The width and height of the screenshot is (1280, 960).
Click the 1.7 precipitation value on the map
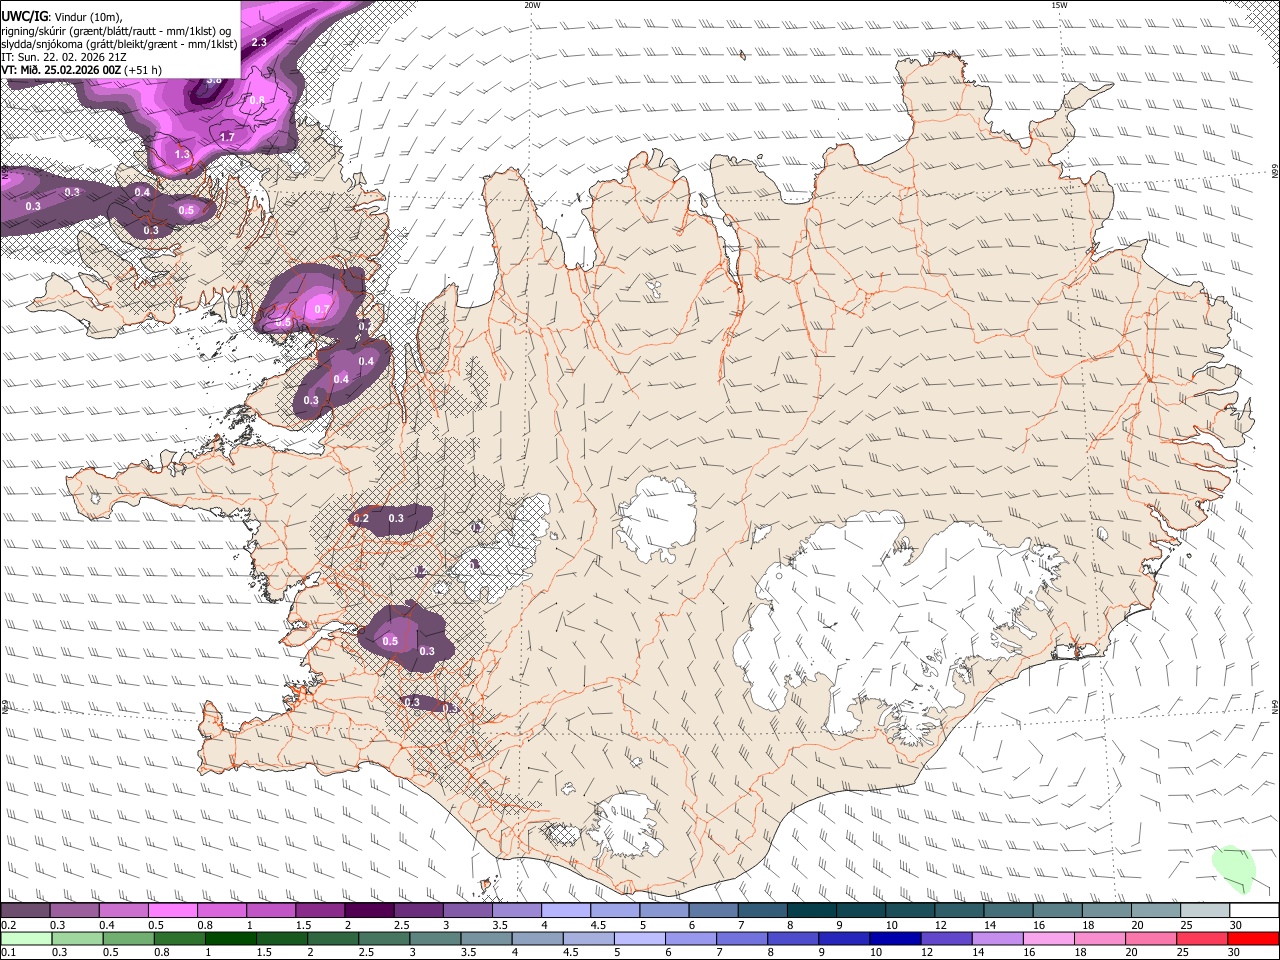(x=227, y=137)
